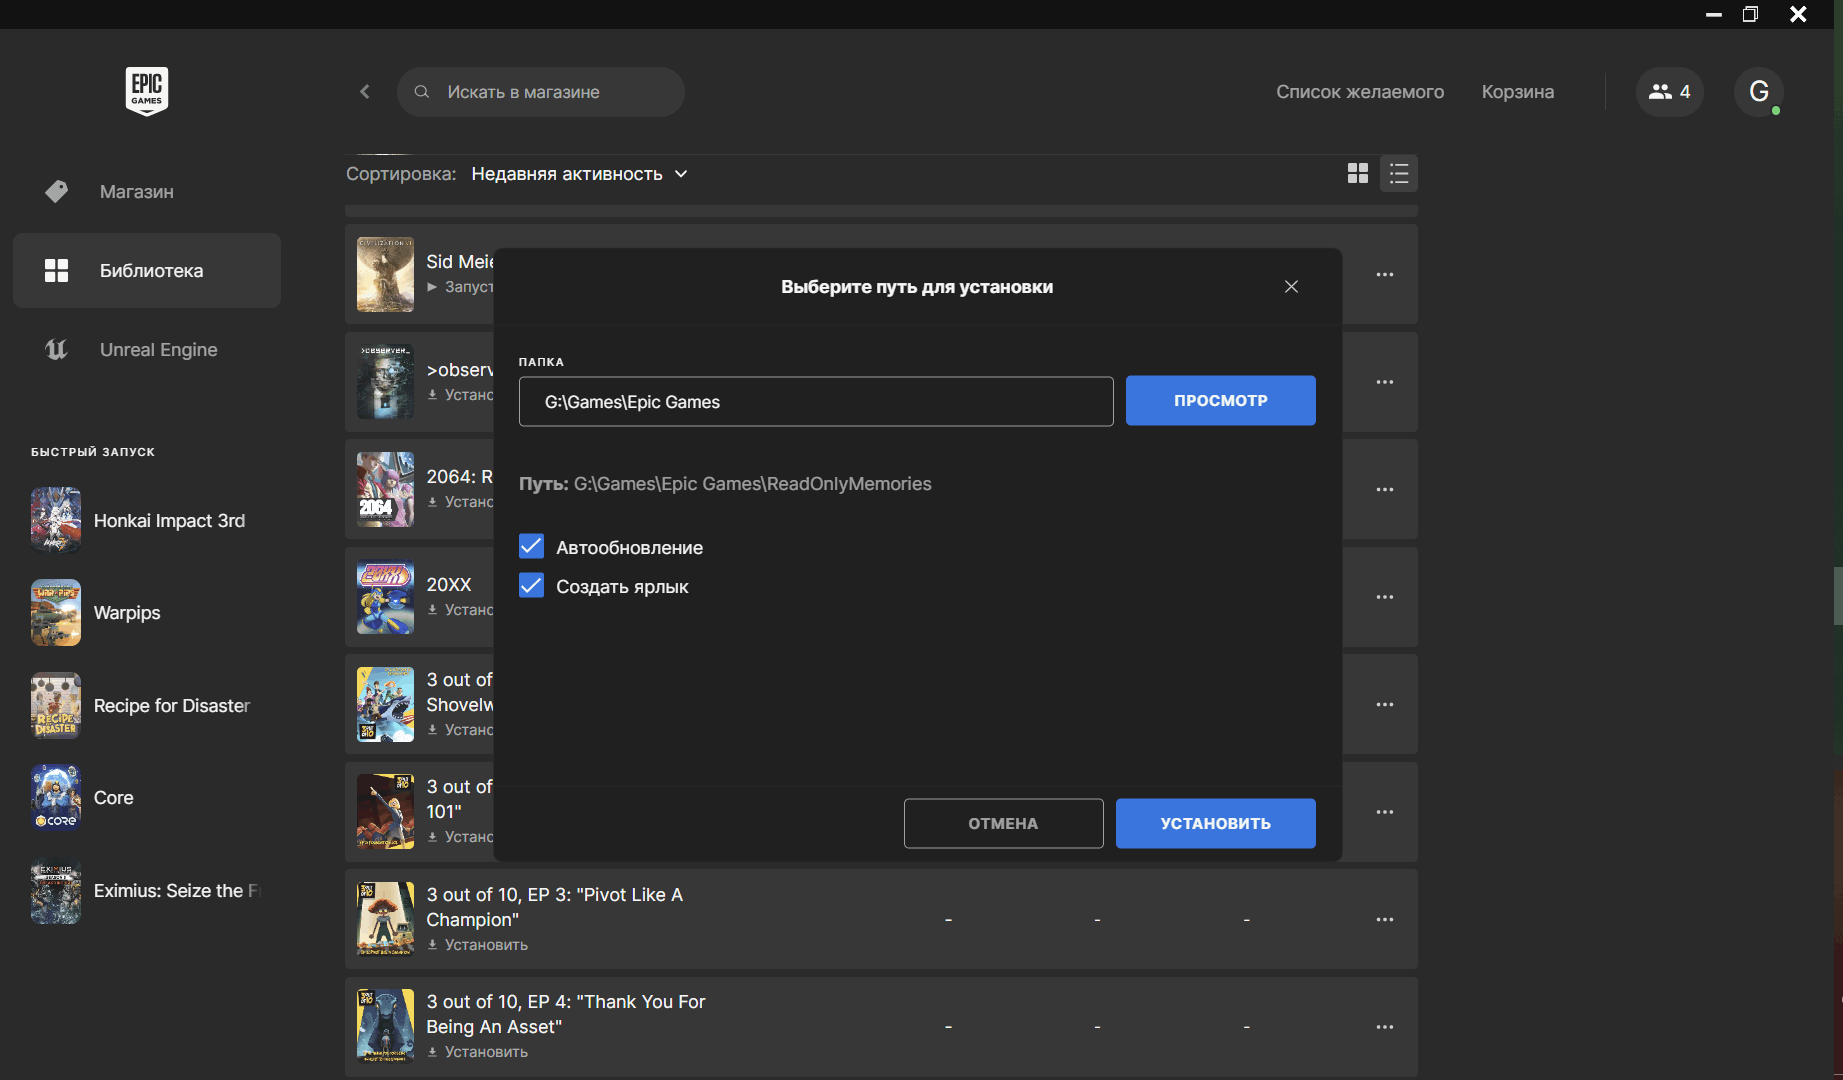This screenshot has height=1080, width=1843.
Task: Launch Core from quick launch
Action: 56,798
